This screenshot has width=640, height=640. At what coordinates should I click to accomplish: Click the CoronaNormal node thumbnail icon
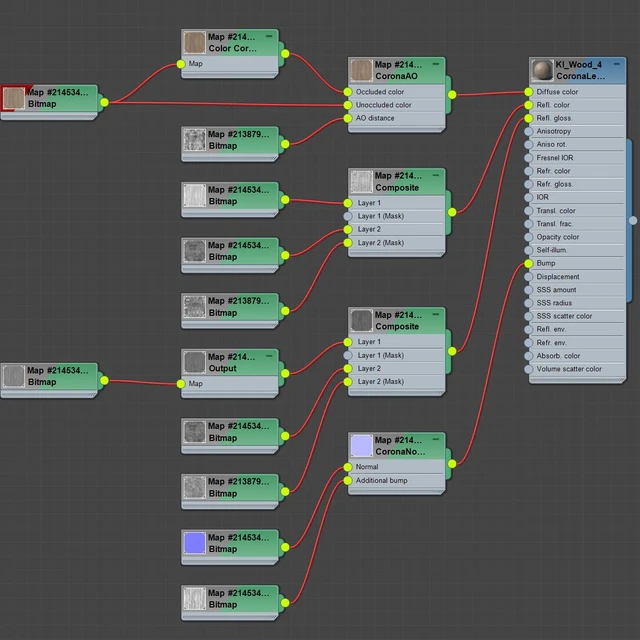361,446
